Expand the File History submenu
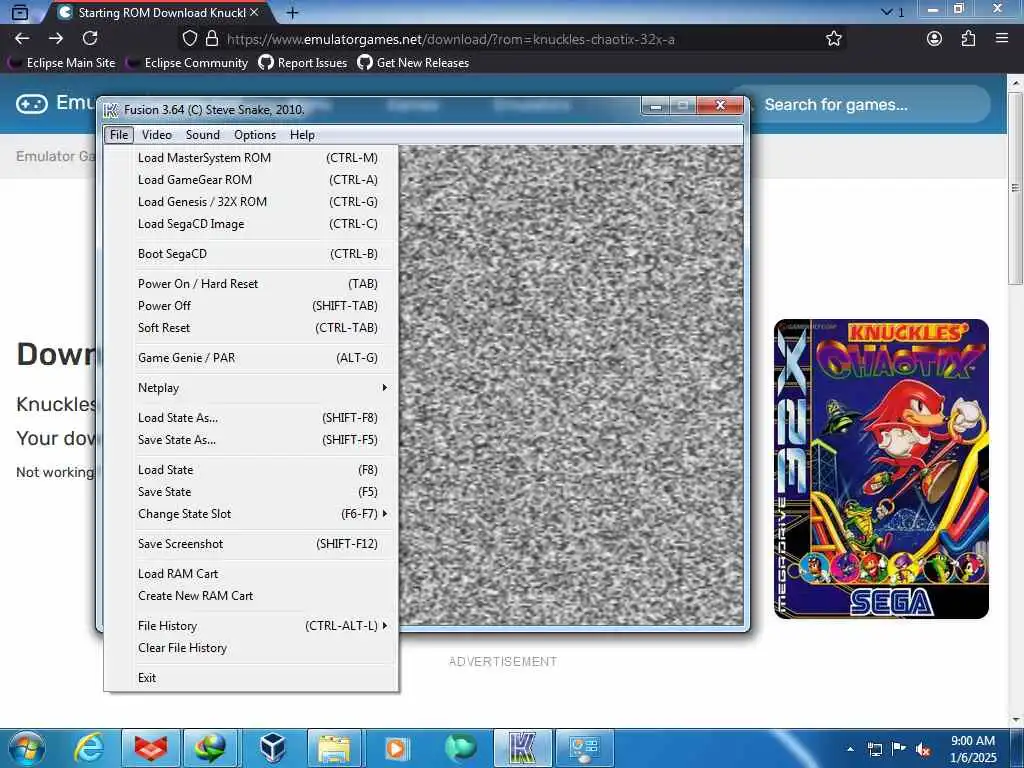 pos(251,626)
